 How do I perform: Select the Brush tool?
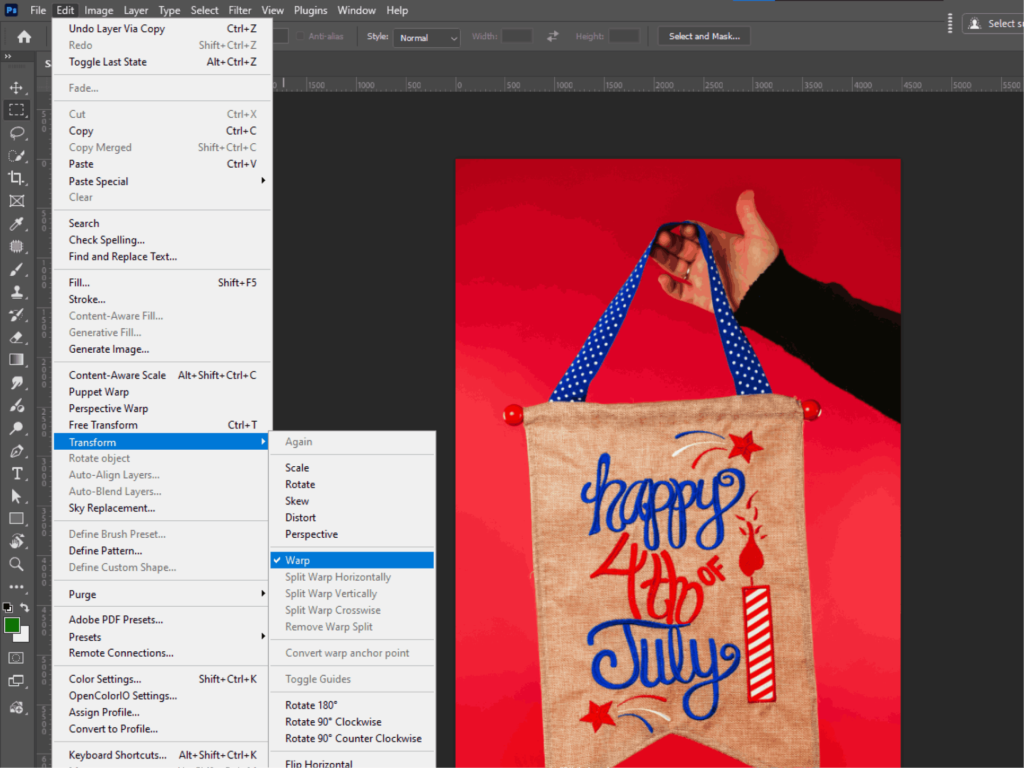pos(16,269)
